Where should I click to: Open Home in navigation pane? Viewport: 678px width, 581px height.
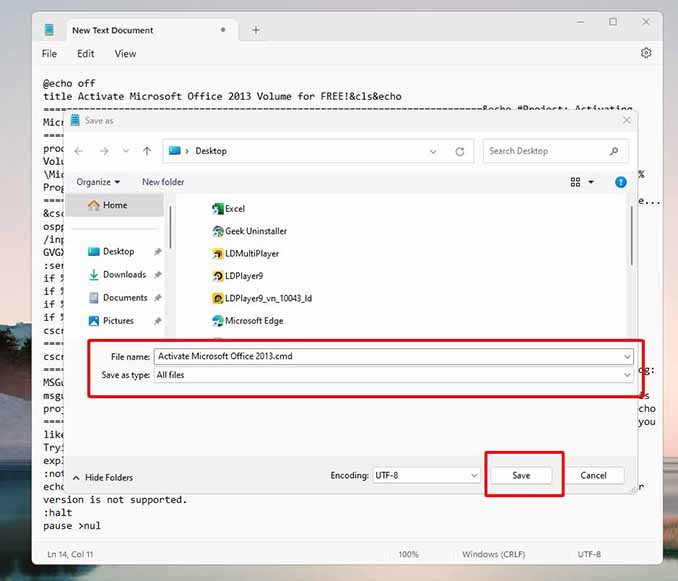coord(117,205)
